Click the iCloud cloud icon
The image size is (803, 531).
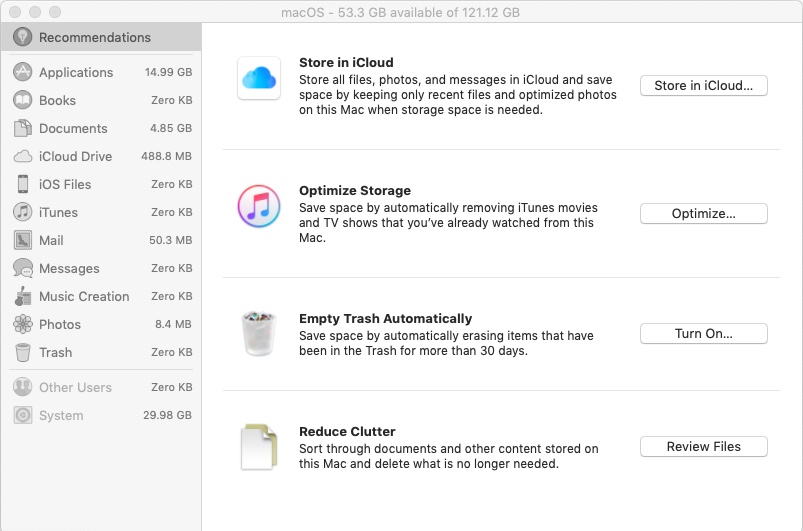point(258,78)
